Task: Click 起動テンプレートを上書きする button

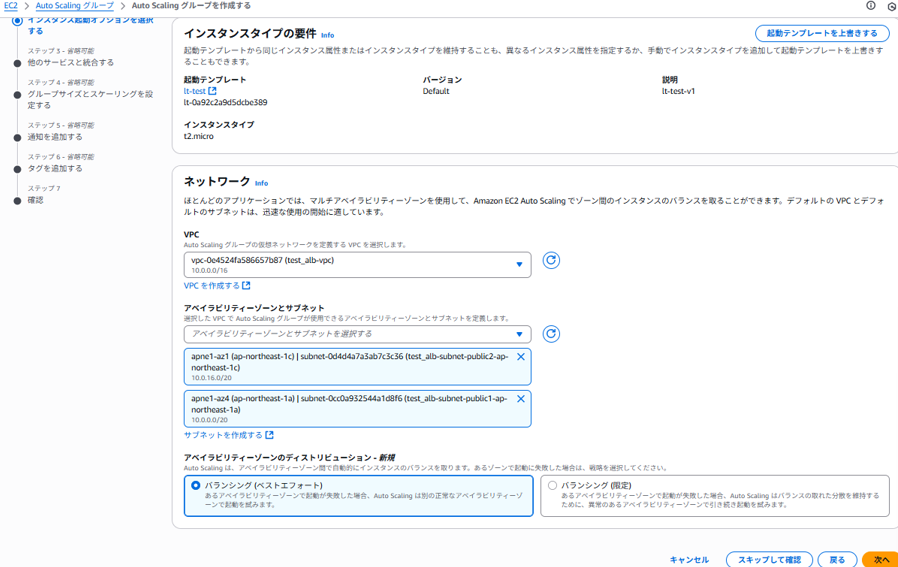Action: pyautogui.click(x=822, y=33)
